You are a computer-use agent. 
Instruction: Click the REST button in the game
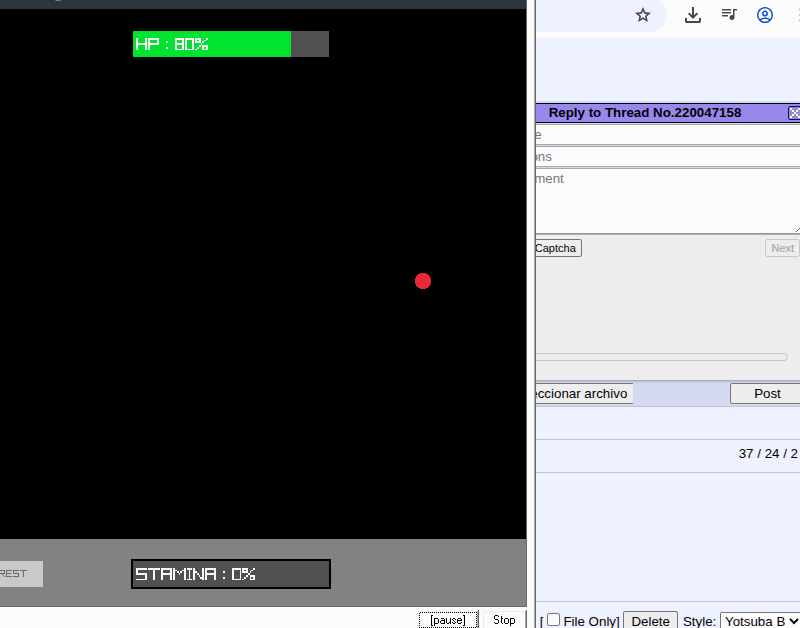click(x=21, y=573)
